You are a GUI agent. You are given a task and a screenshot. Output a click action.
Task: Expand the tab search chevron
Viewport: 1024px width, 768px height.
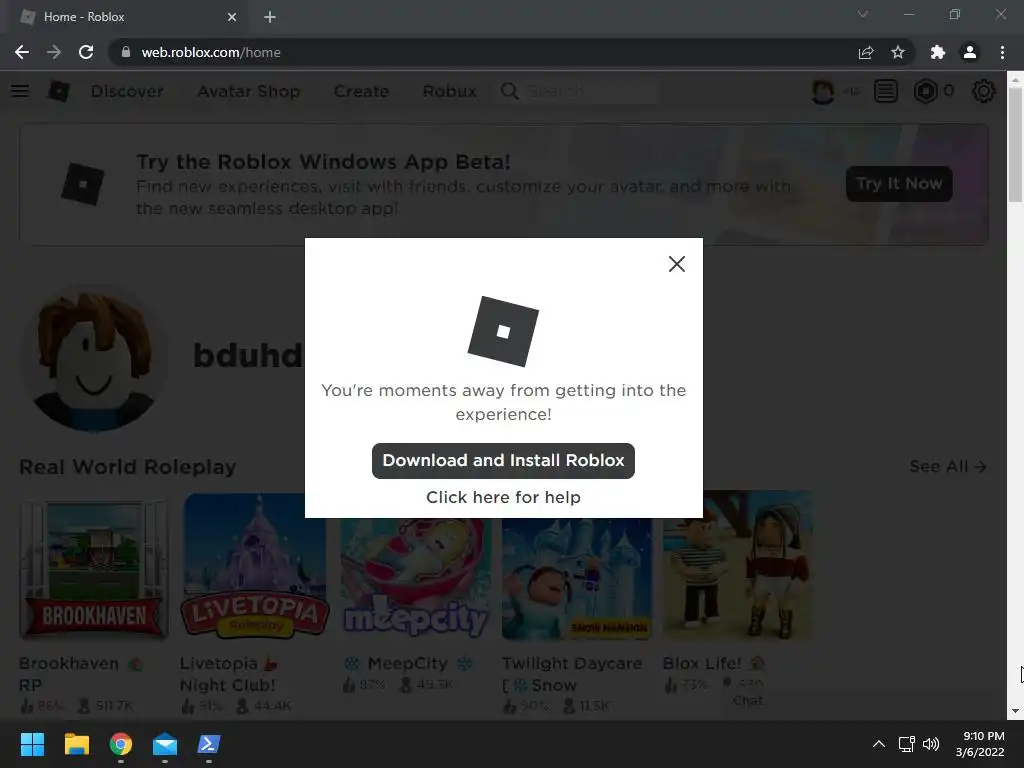[863, 14]
